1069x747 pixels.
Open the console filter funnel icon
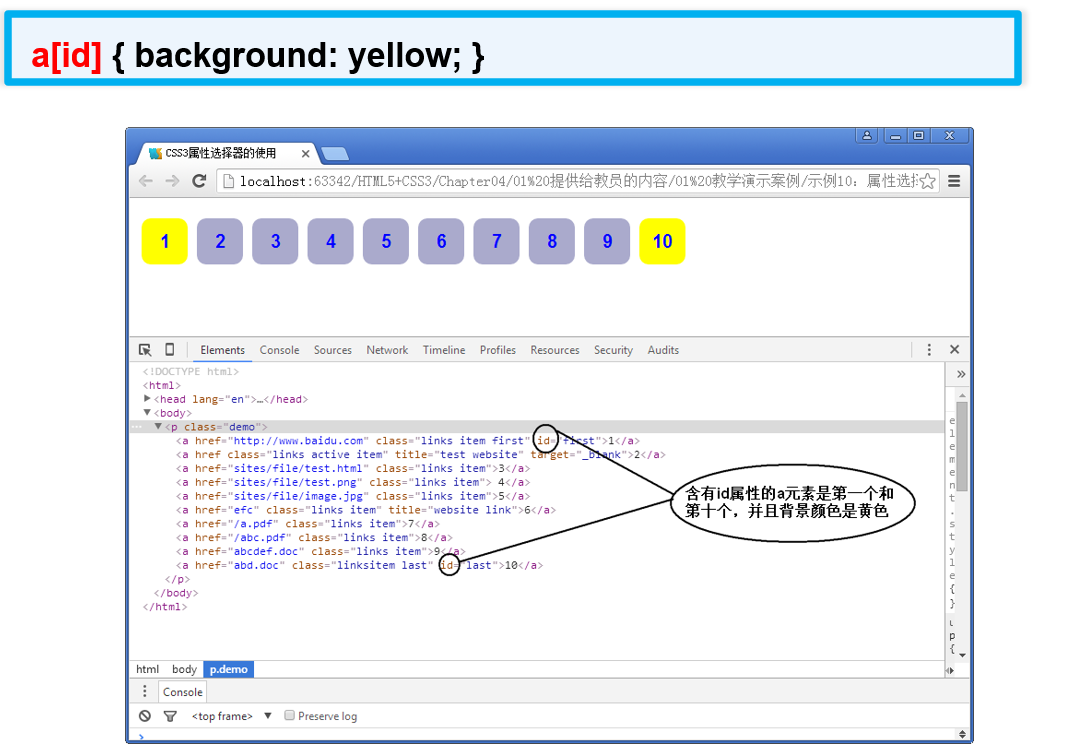click(x=170, y=716)
